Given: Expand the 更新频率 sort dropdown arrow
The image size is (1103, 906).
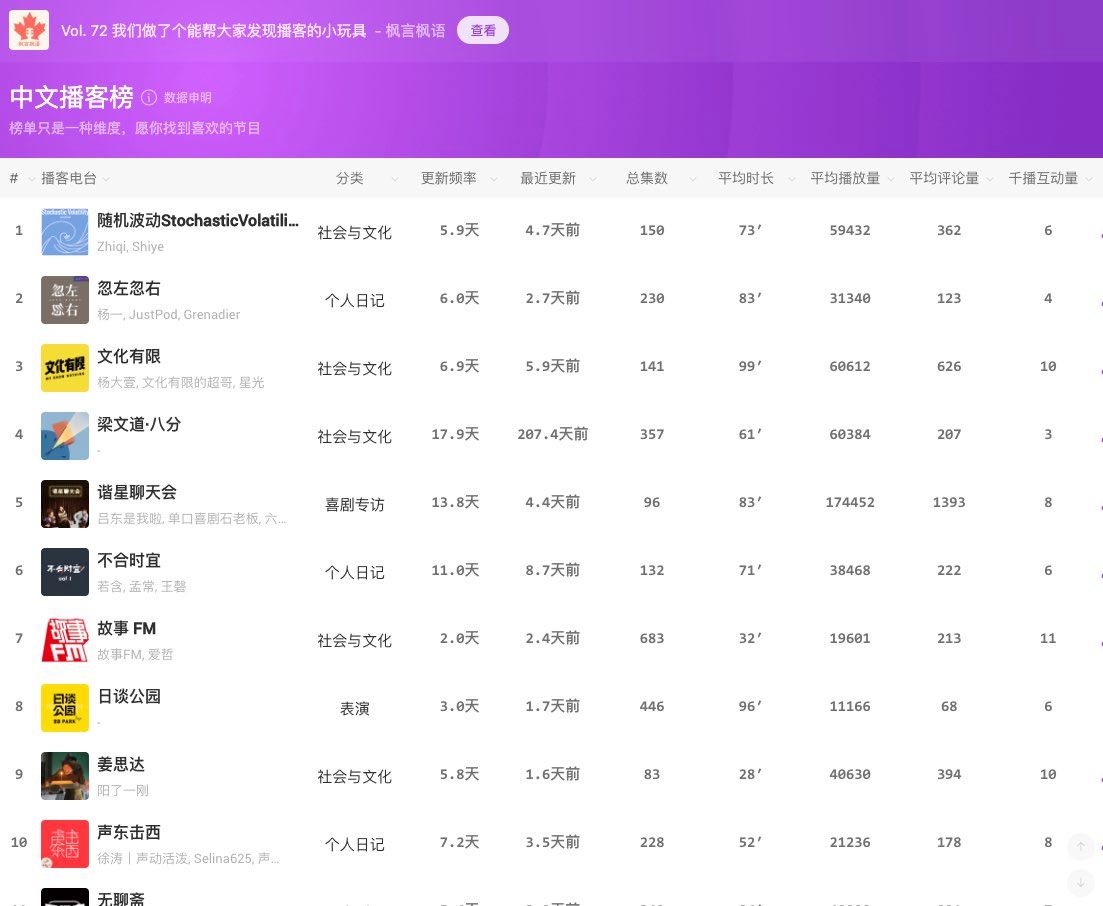Looking at the screenshot, I should coord(493,179).
